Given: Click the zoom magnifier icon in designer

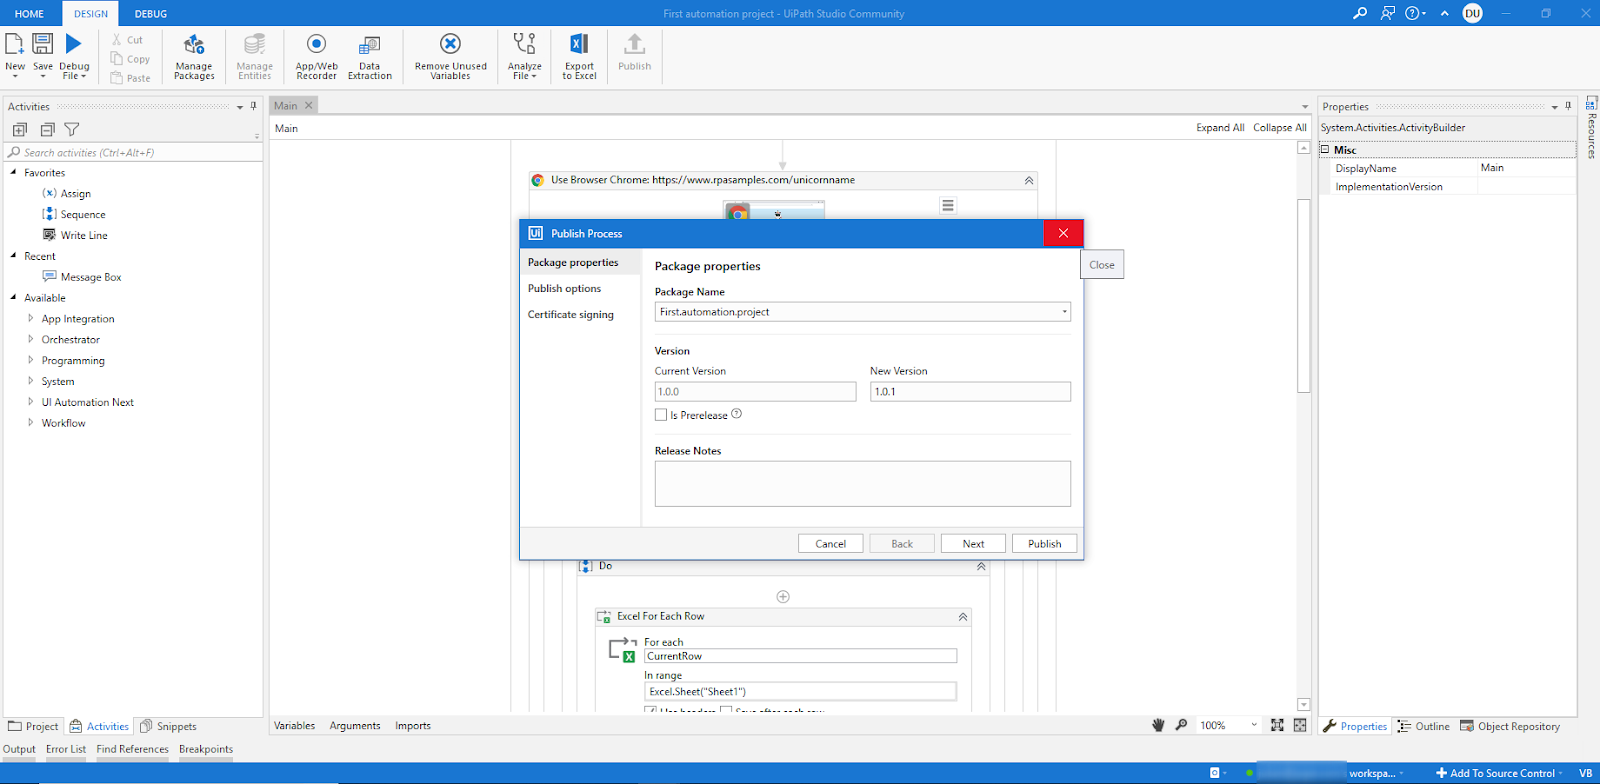Looking at the screenshot, I should [1181, 725].
